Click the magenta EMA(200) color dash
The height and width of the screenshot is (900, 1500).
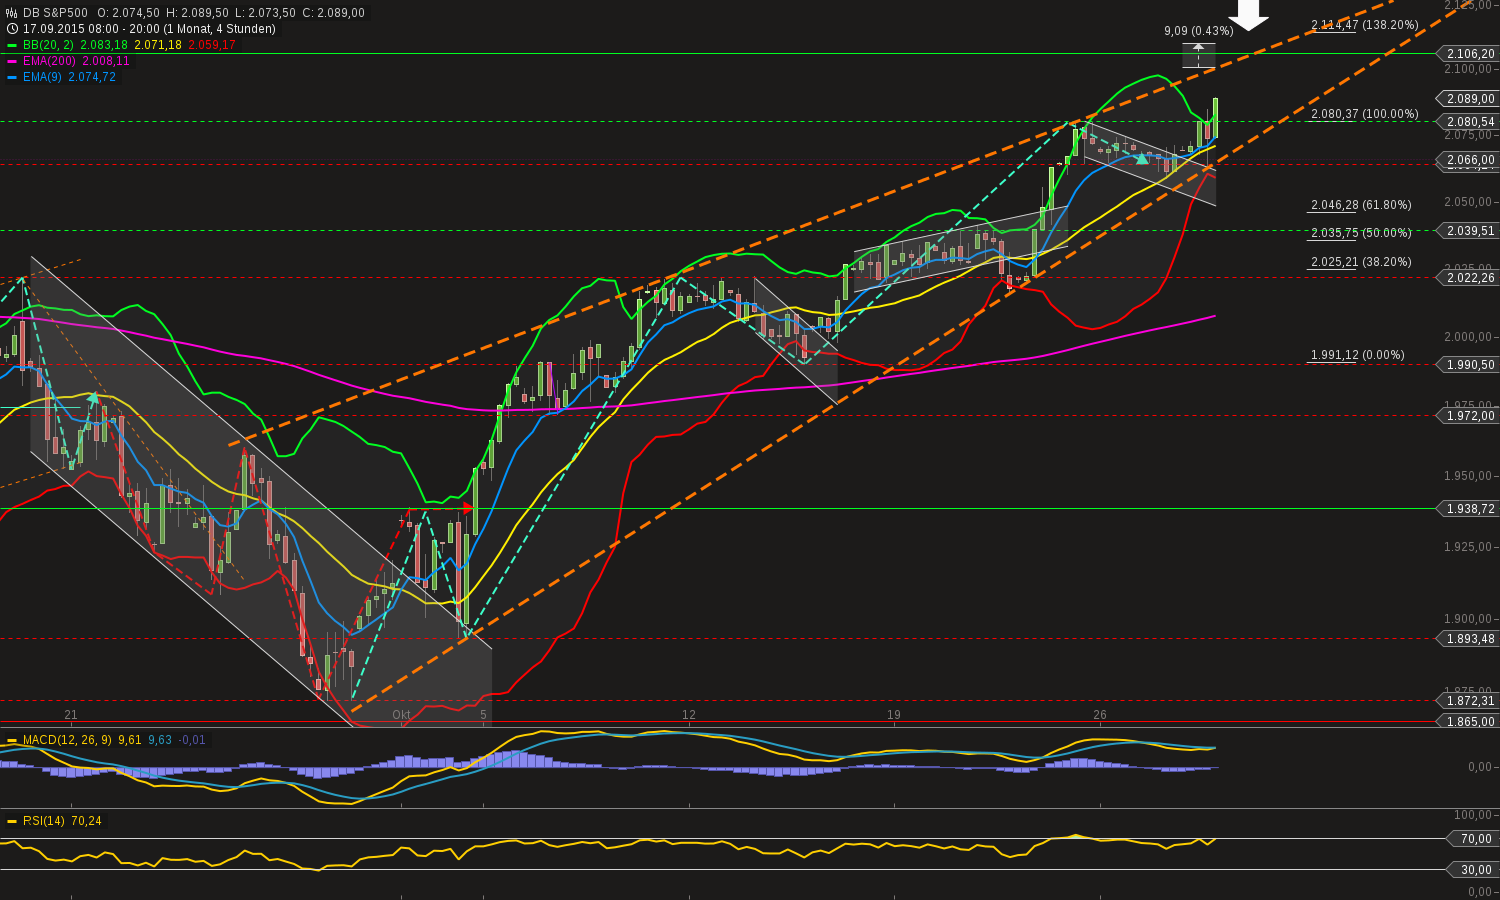coord(12,61)
